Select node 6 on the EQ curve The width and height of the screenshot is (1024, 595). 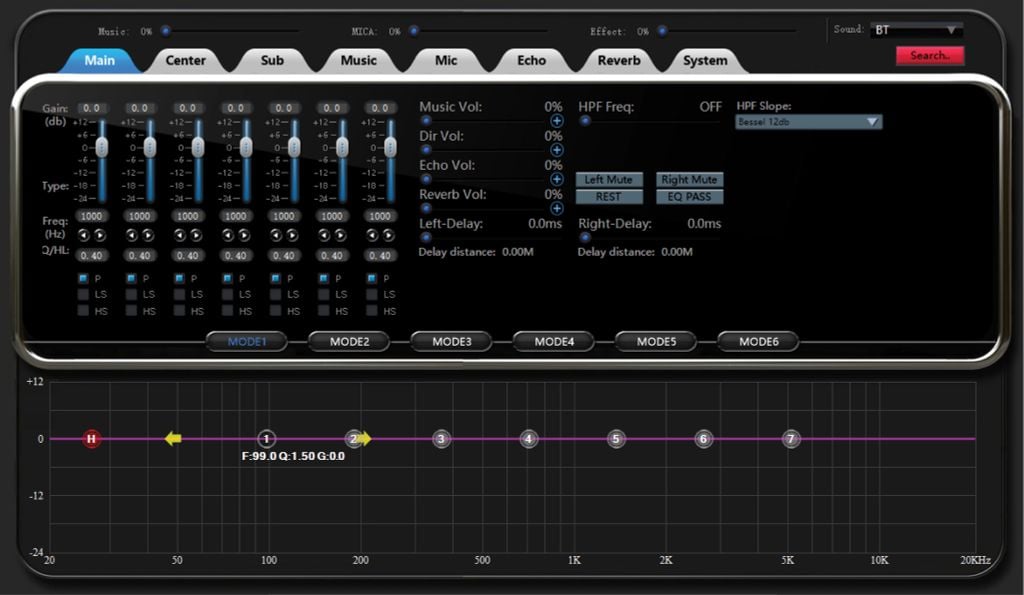tap(703, 439)
